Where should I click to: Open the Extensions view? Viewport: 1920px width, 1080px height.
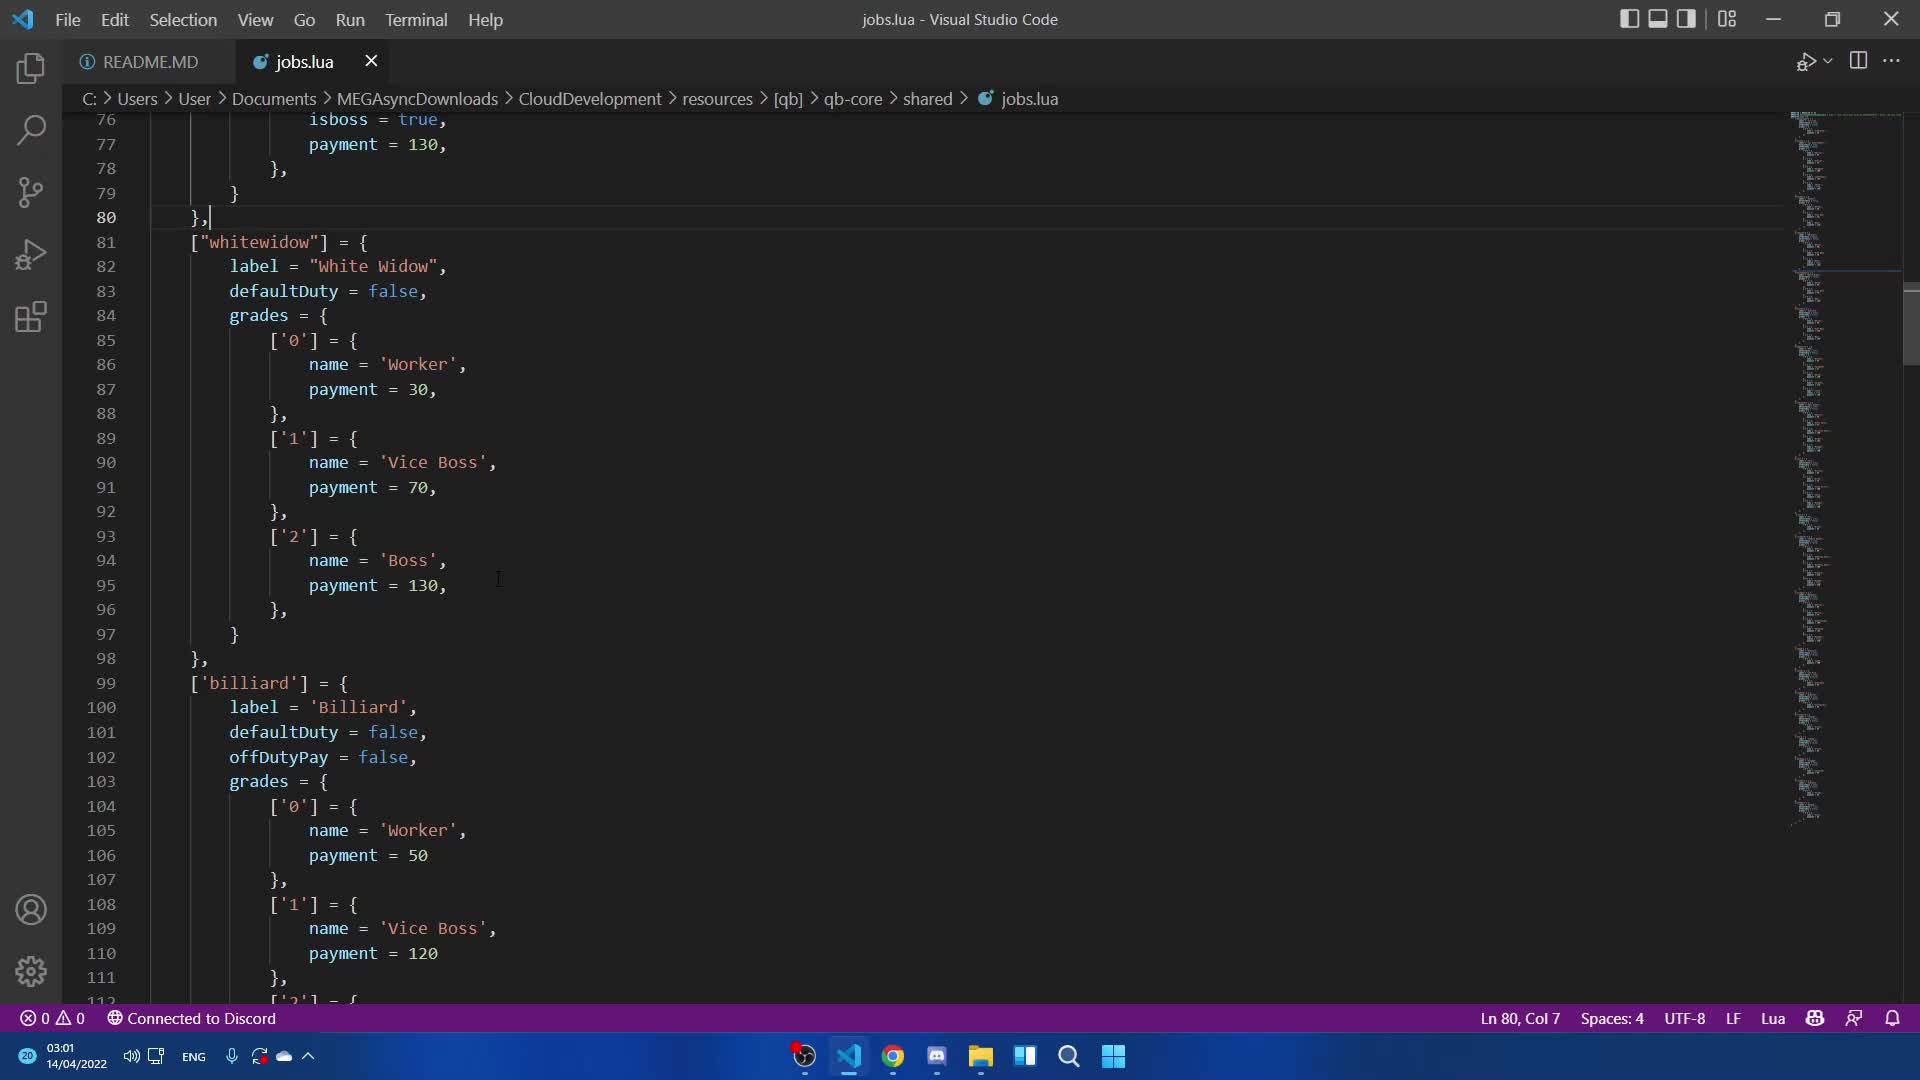pos(31,317)
